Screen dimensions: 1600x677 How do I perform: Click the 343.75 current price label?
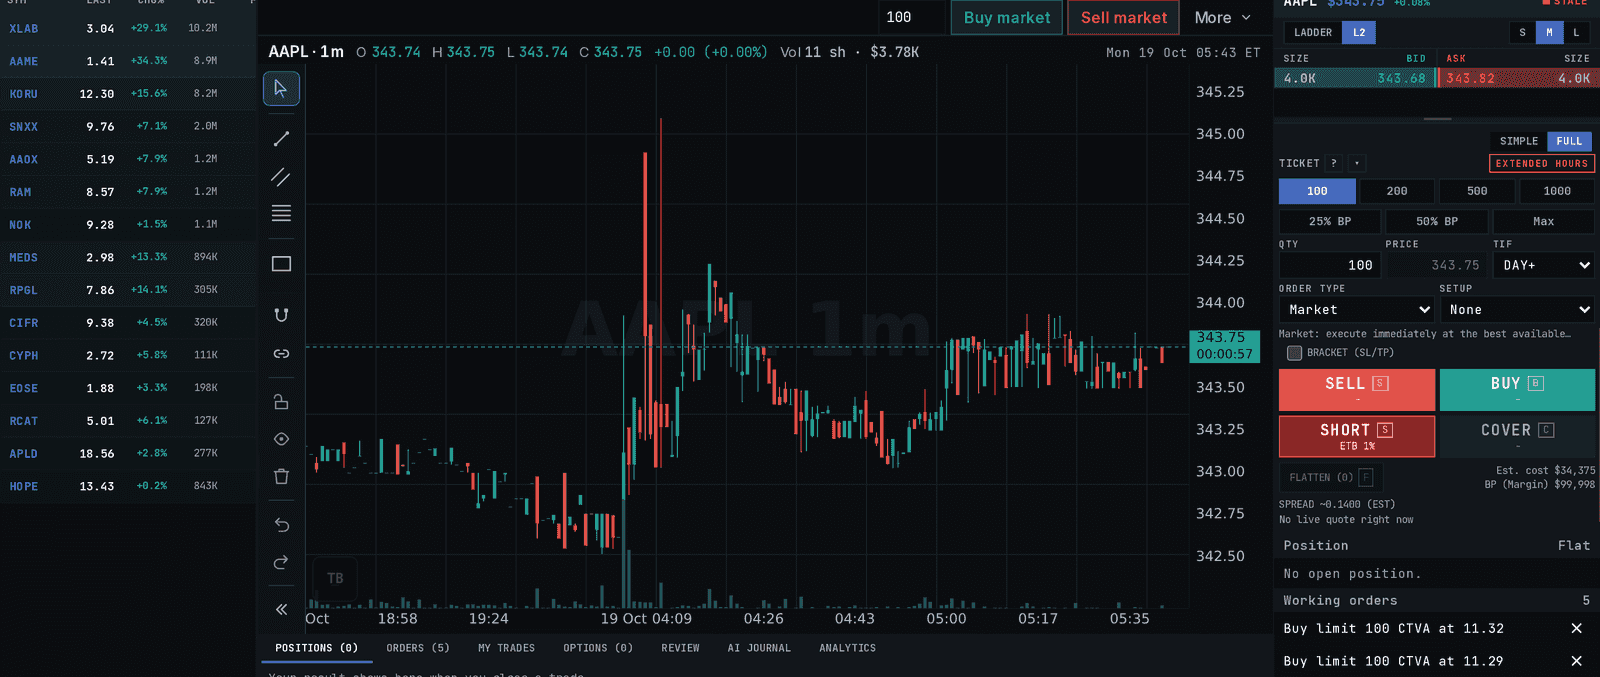pyautogui.click(x=1224, y=346)
